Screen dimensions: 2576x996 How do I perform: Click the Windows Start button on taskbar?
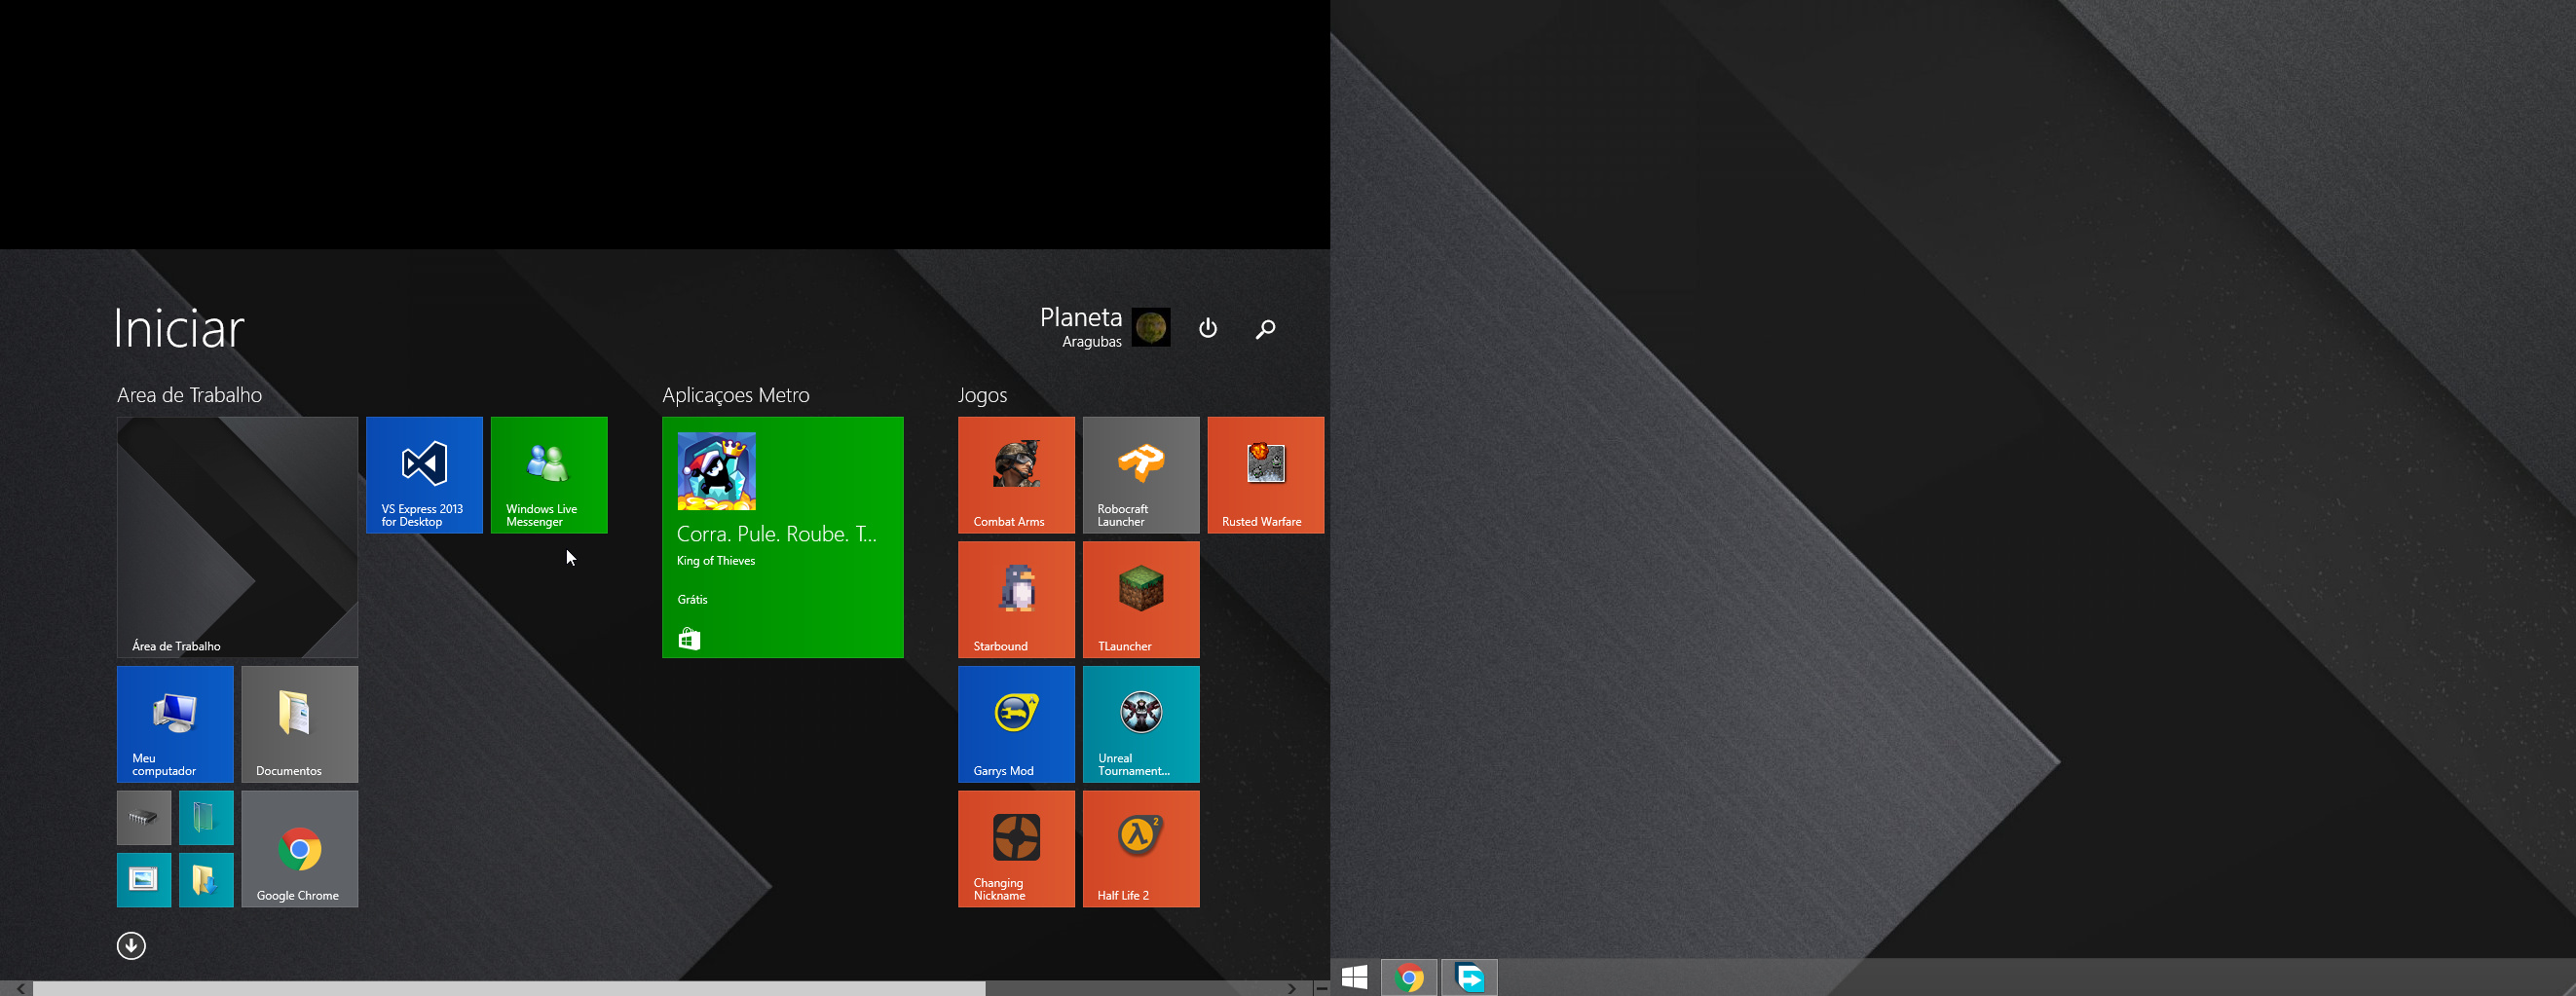(1354, 977)
